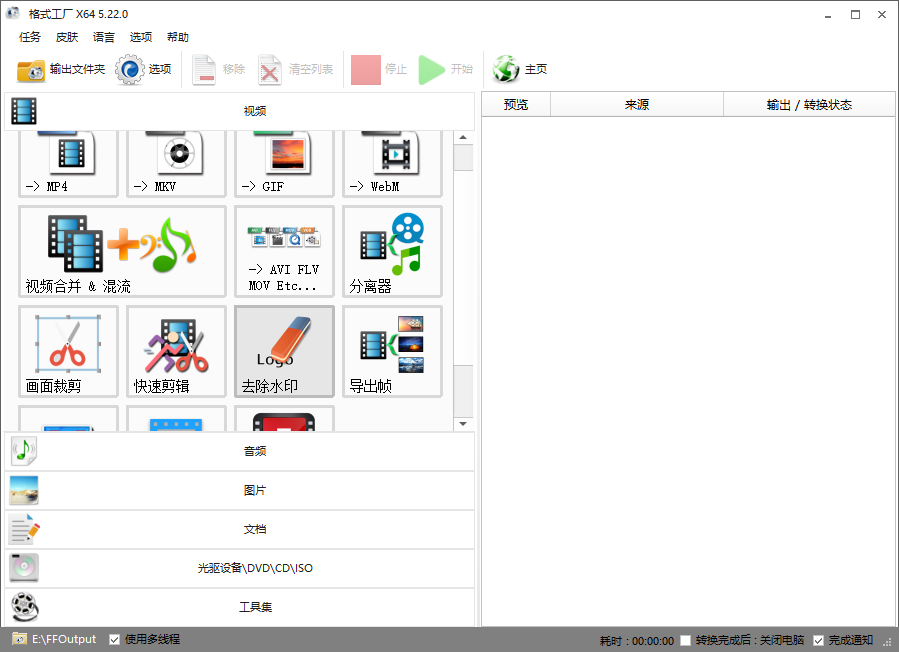Click the 导出帧 export frames icon
899x652 pixels.
tap(392, 351)
